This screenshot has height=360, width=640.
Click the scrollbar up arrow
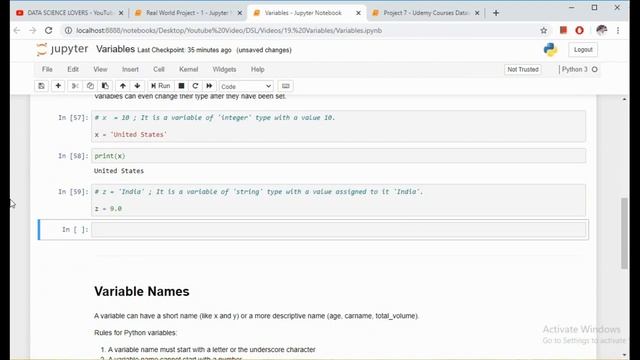pos(624,99)
